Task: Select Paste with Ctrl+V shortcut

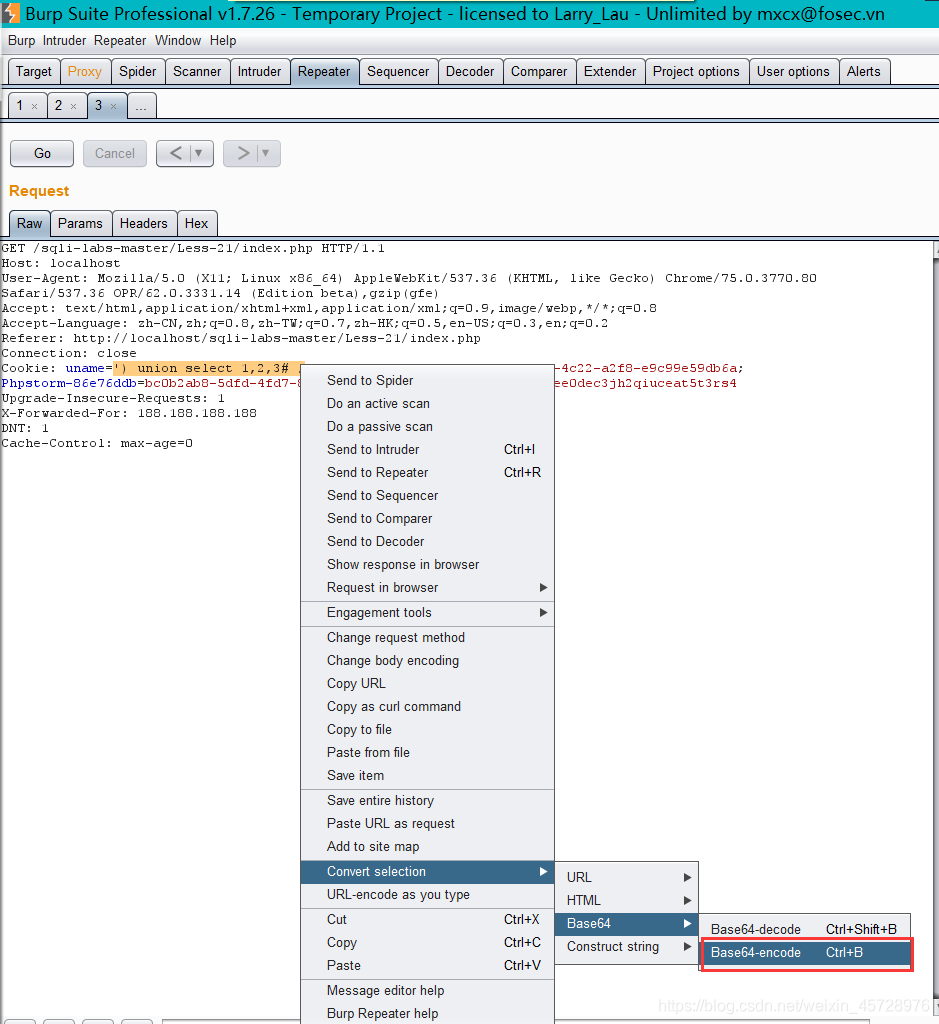Action: pyautogui.click(x=427, y=965)
